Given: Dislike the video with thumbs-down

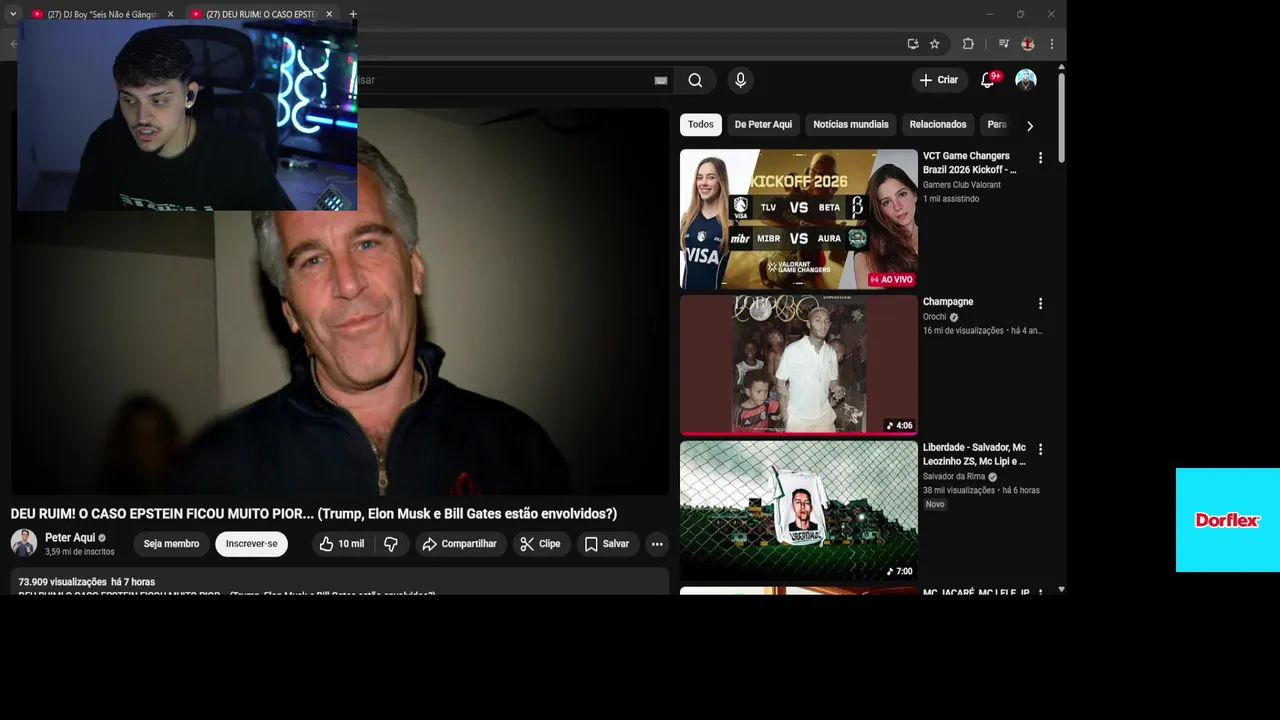Looking at the screenshot, I should [x=391, y=544].
